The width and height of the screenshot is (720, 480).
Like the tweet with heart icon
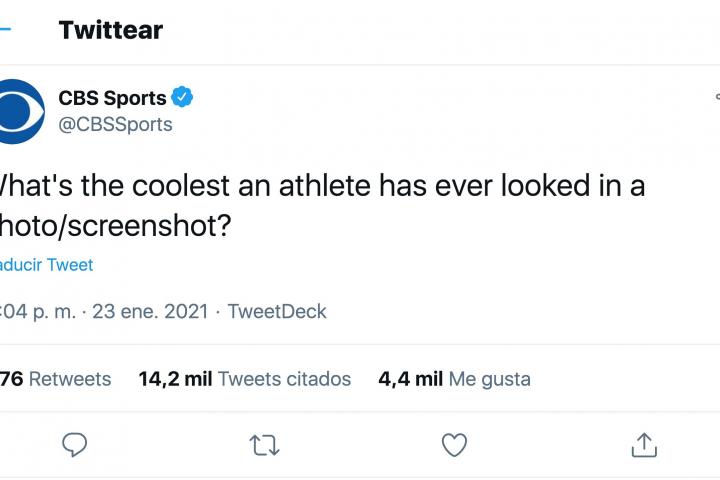click(455, 444)
